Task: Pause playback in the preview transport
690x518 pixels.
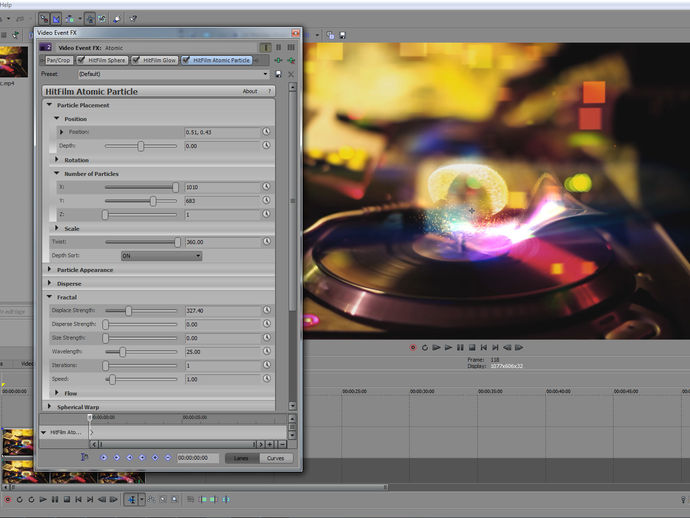Action: point(460,348)
